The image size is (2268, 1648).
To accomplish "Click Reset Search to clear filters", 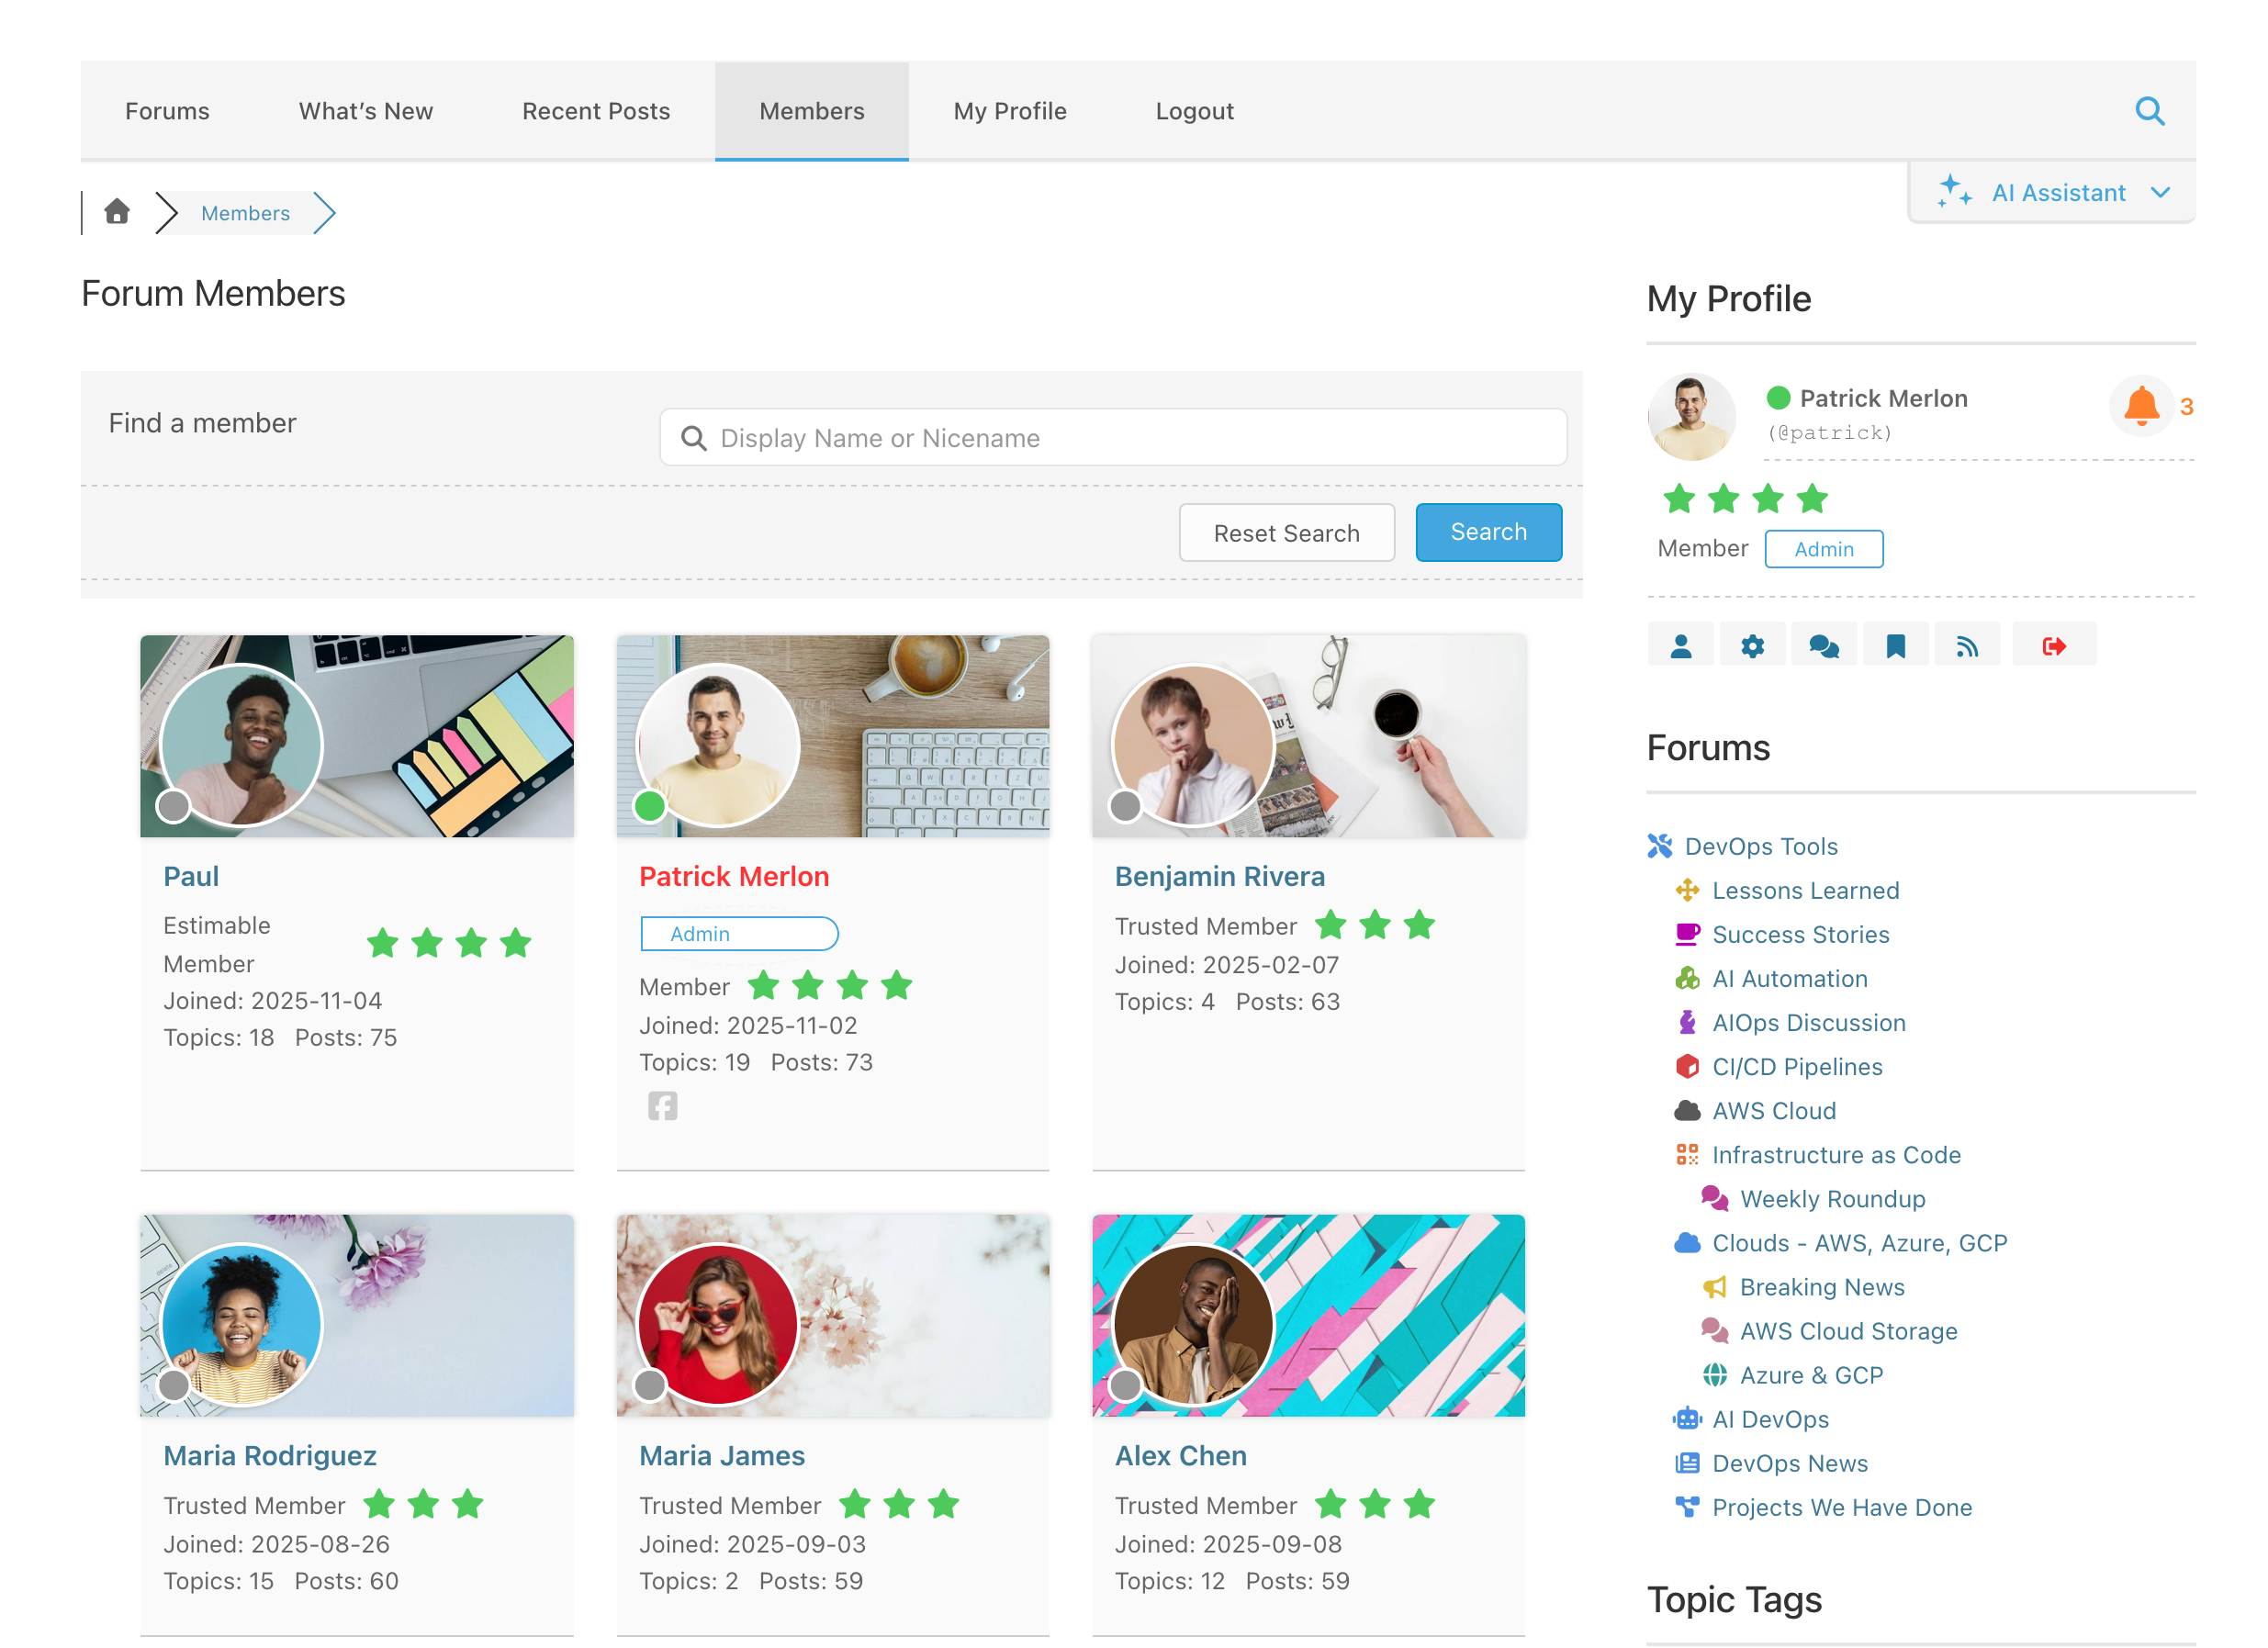I will click(x=1286, y=532).
